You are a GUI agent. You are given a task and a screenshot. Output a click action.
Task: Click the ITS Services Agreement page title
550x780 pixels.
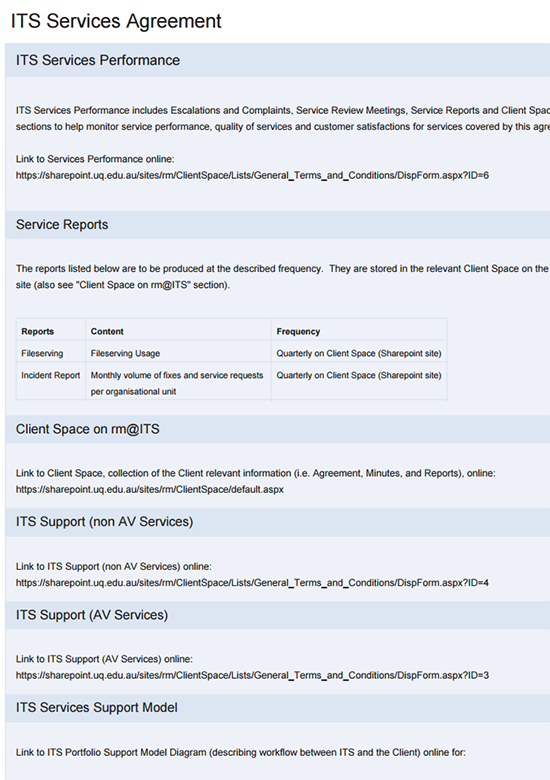pyautogui.click(x=116, y=21)
